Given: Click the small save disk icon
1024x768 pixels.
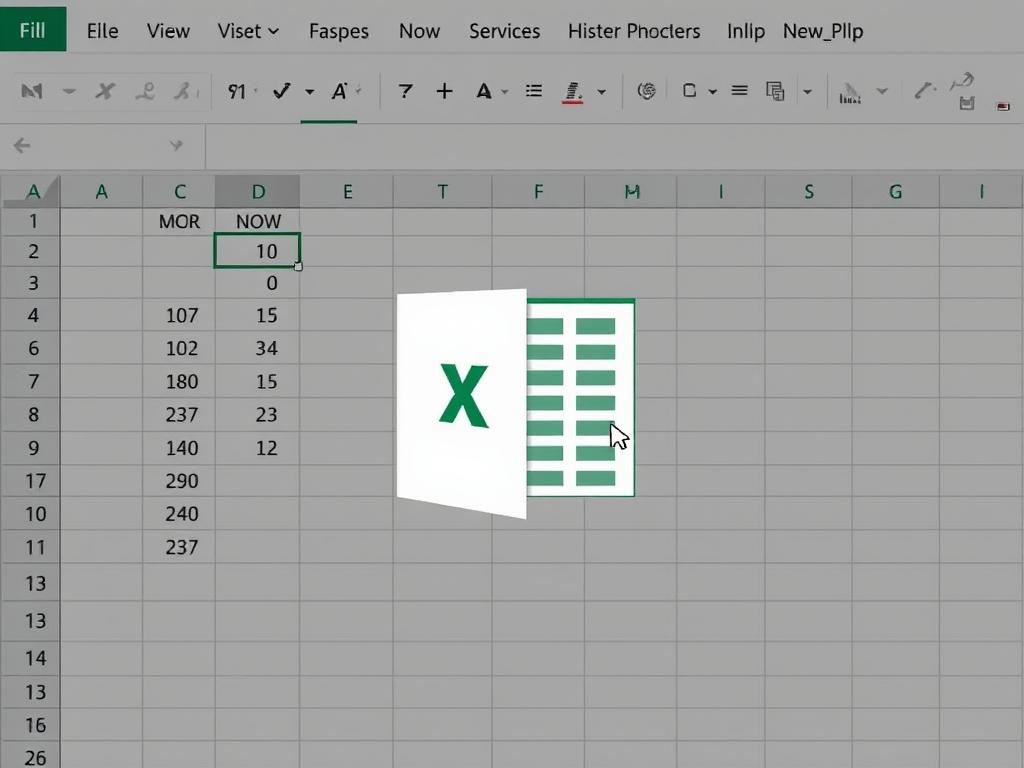Looking at the screenshot, I should pos(967,103).
